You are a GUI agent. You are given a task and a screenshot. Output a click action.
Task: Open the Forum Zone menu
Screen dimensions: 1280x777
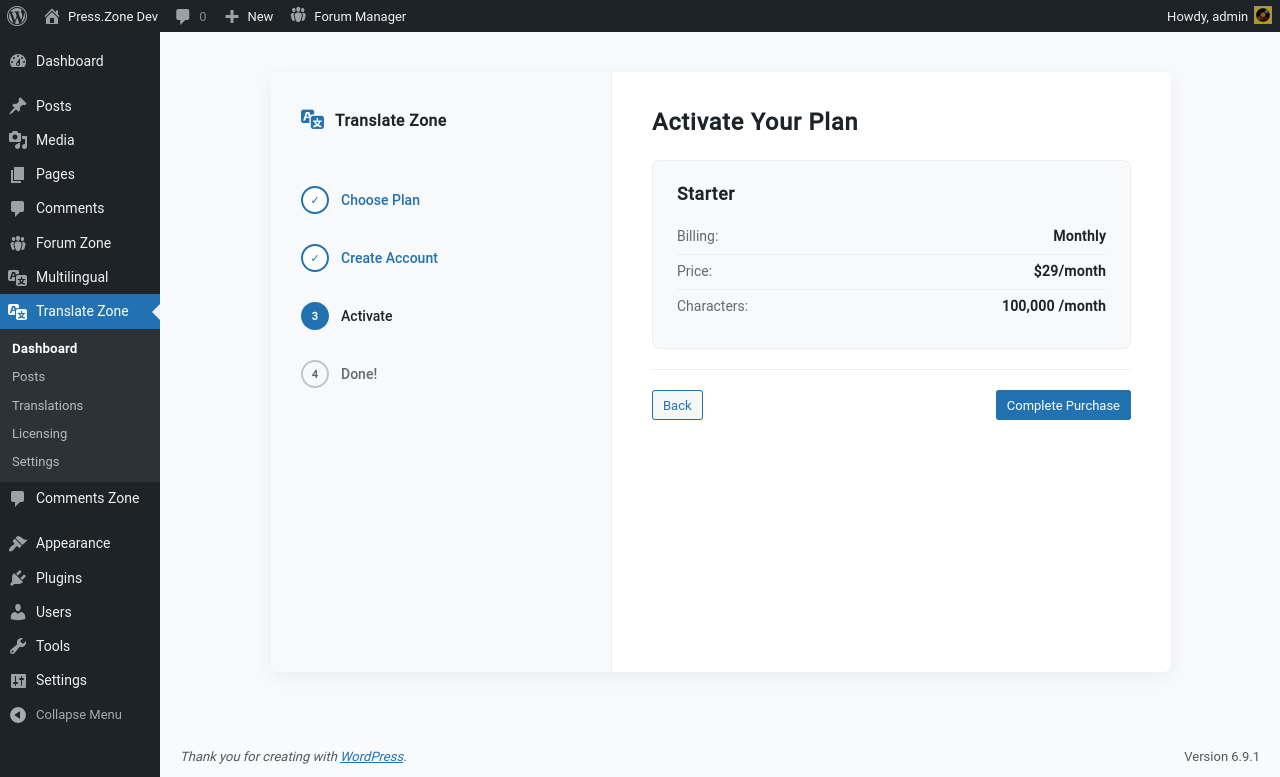click(x=80, y=243)
